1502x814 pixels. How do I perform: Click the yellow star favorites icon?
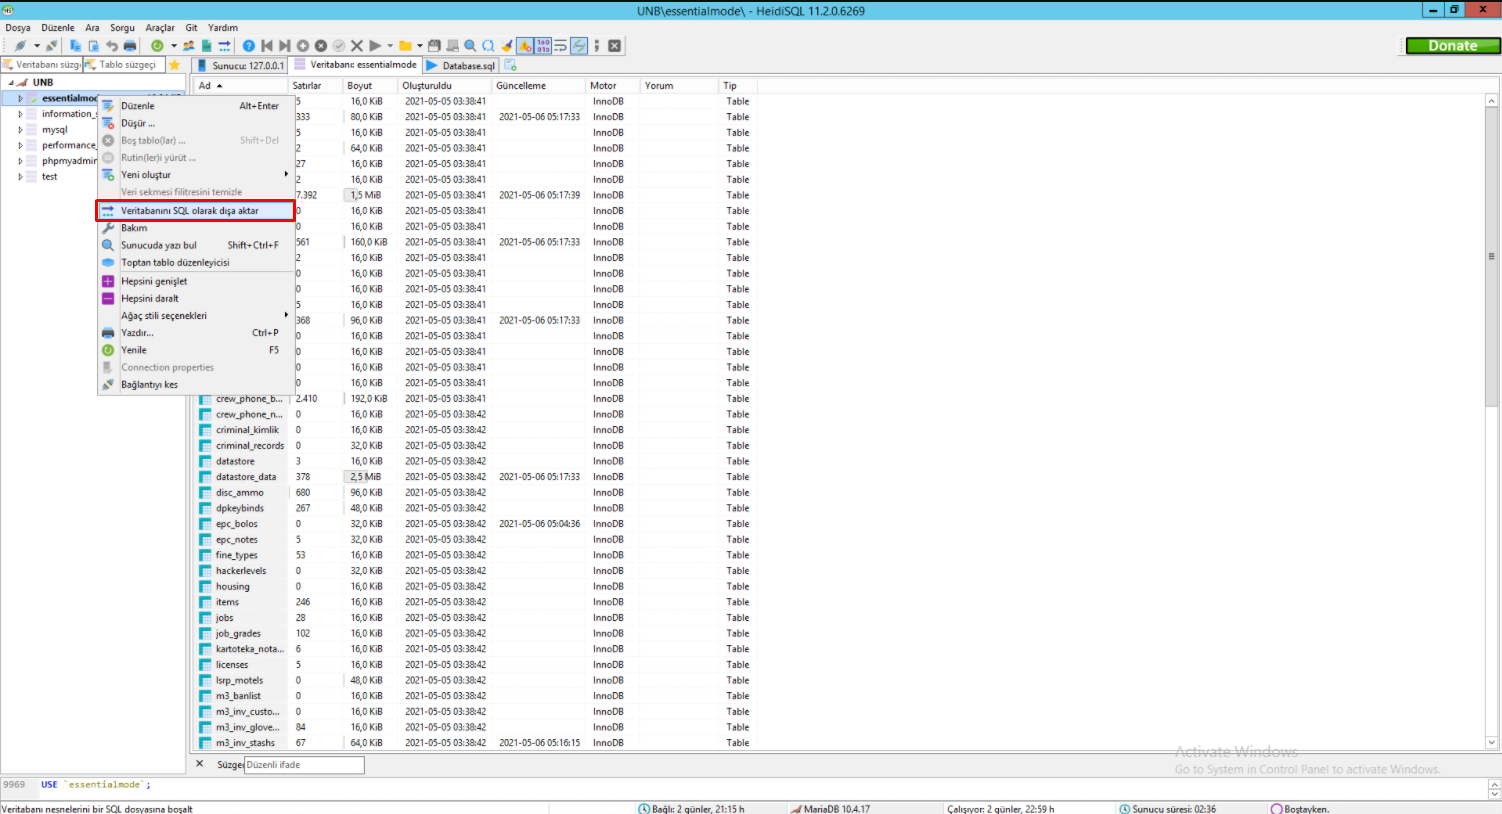[174, 65]
